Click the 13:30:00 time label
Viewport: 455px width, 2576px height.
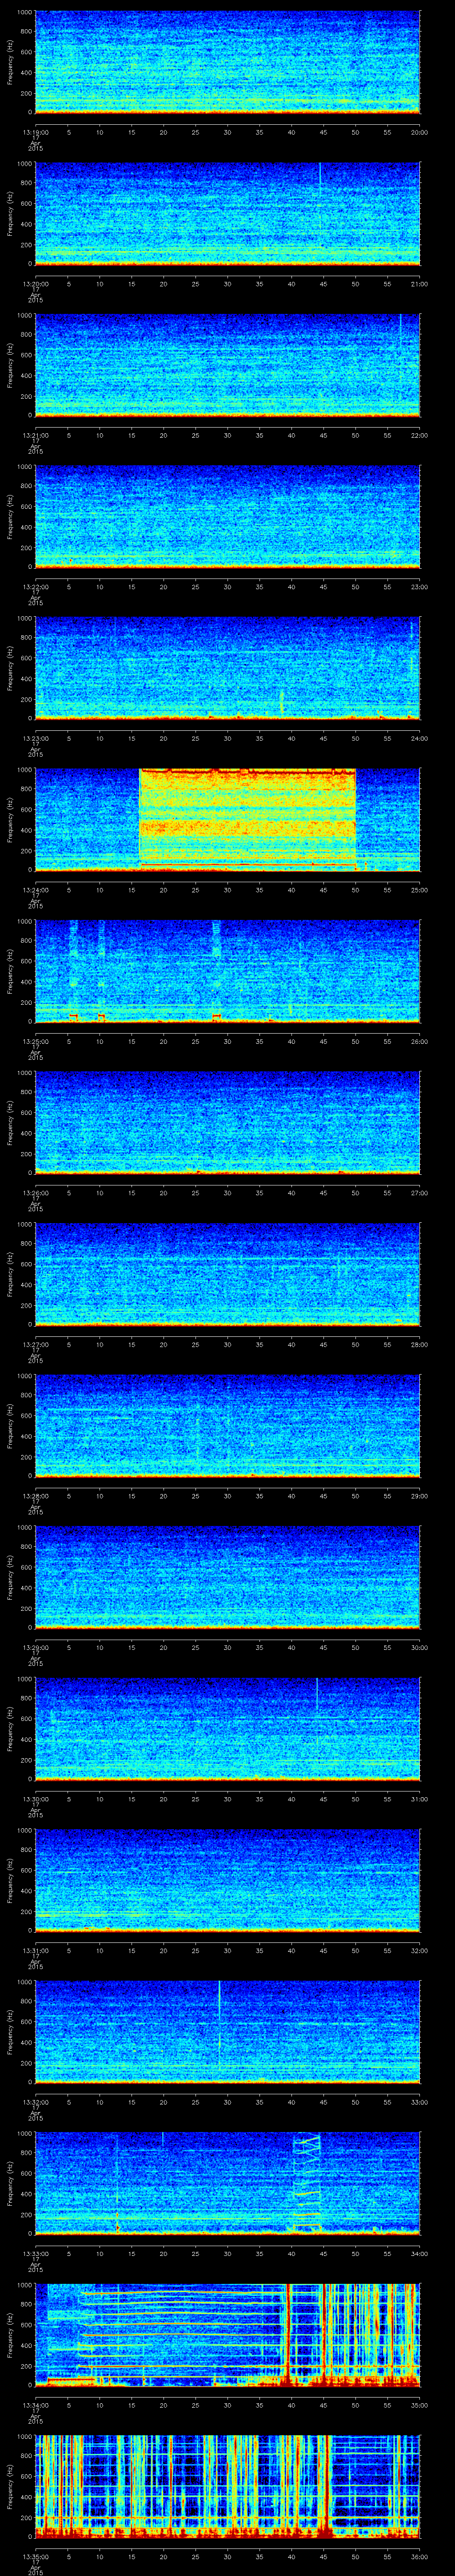(35, 1799)
